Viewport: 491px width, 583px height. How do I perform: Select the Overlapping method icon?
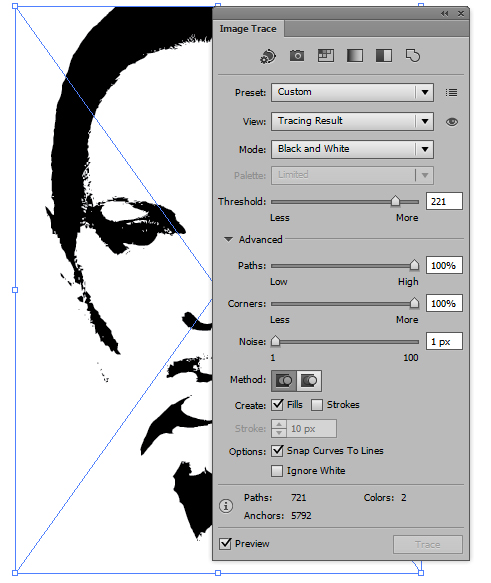pyautogui.click(x=309, y=381)
